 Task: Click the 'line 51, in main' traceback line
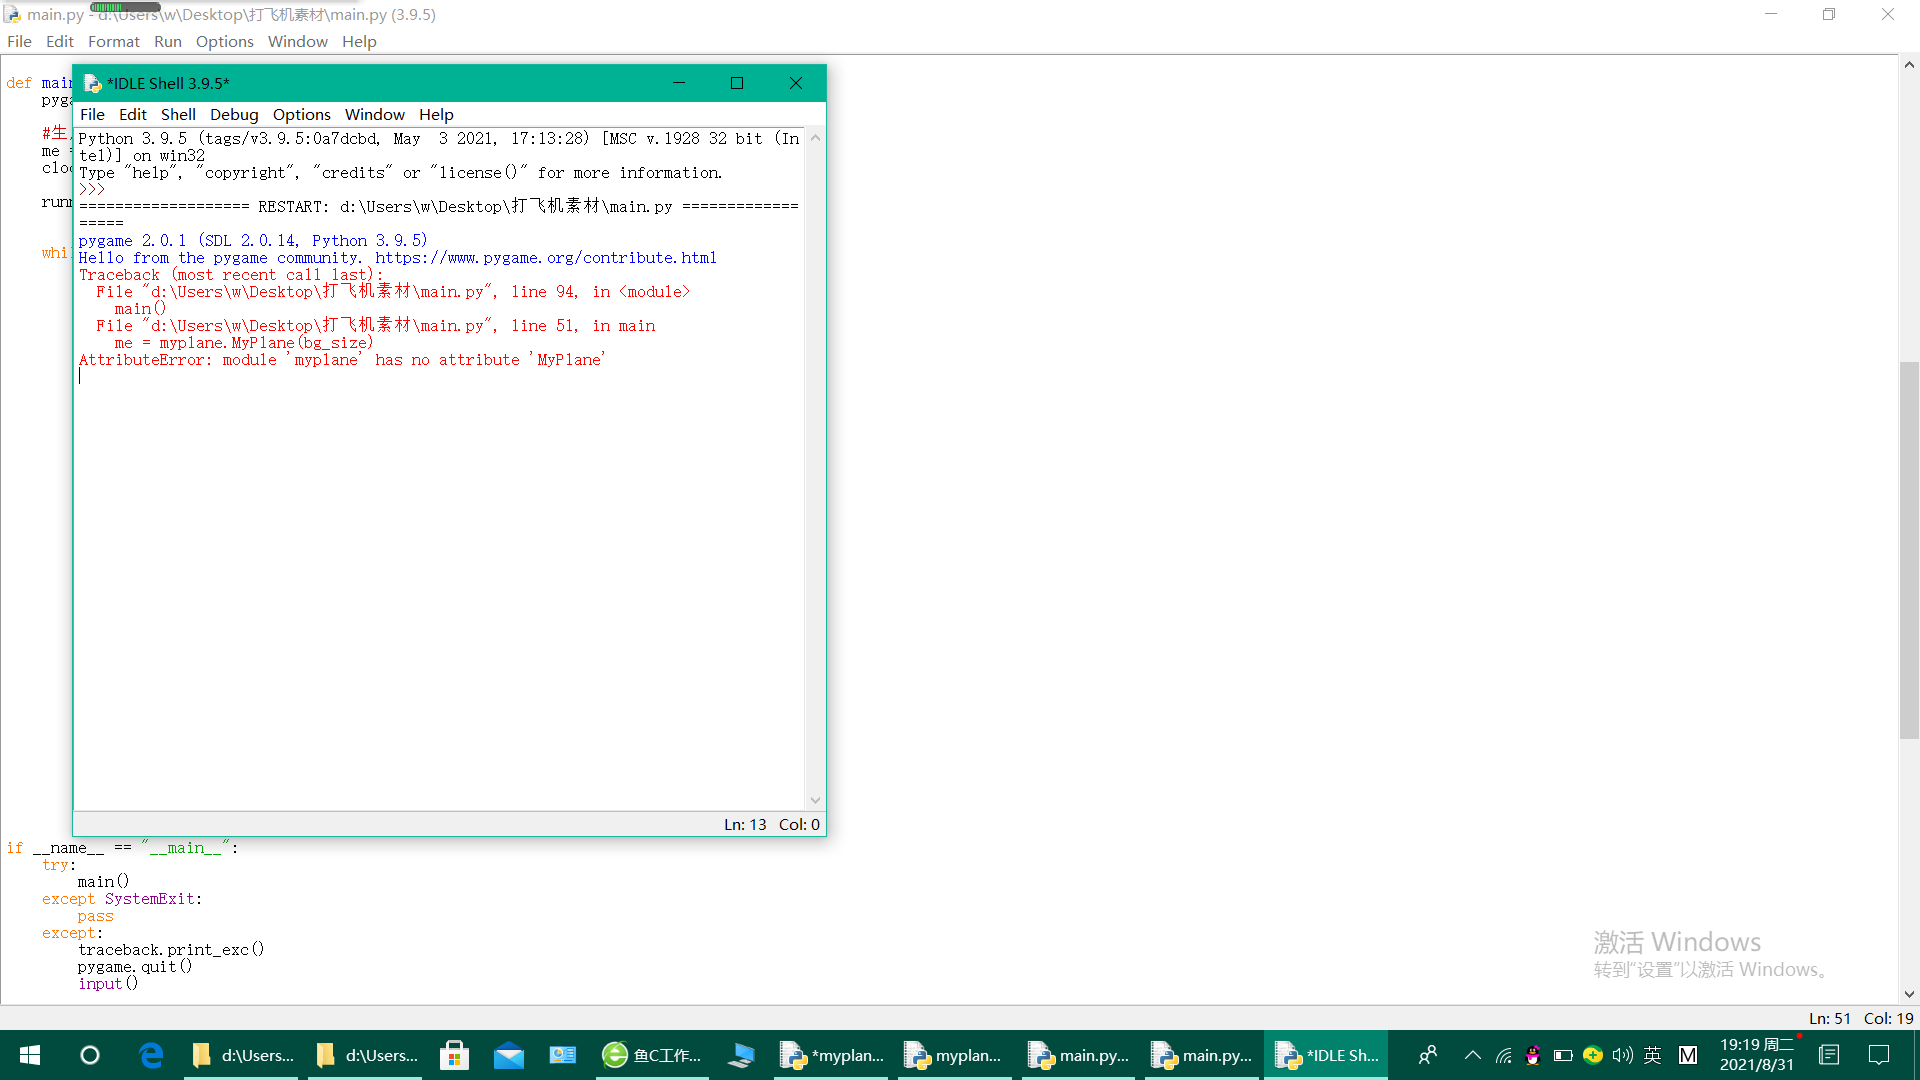pyautogui.click(x=376, y=326)
